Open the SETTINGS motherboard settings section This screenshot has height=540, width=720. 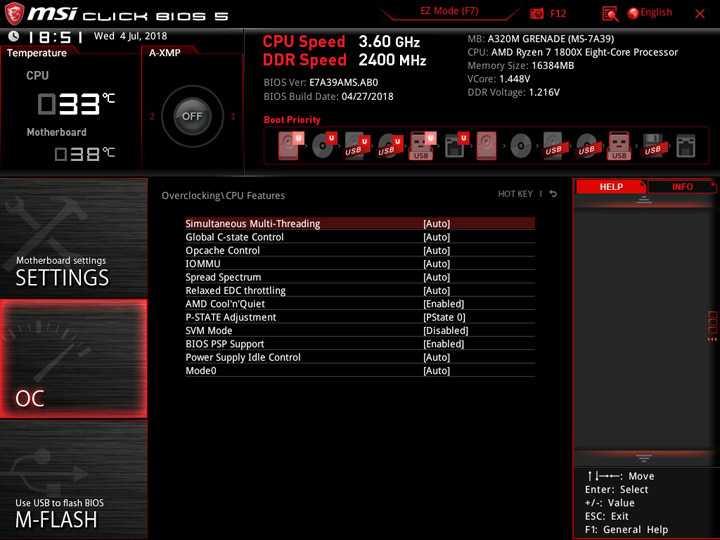tap(73, 238)
